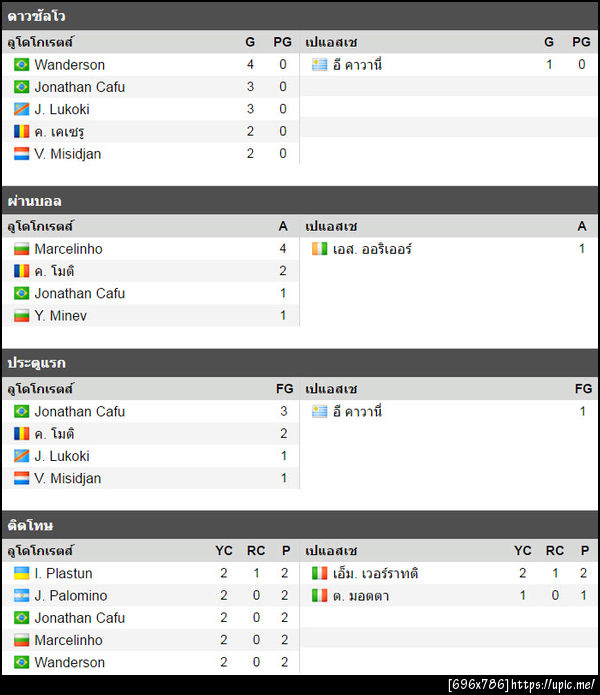
Task: Click the flag beside เอ็ม. เวอร์ราทติ
Action: [x=320, y=574]
